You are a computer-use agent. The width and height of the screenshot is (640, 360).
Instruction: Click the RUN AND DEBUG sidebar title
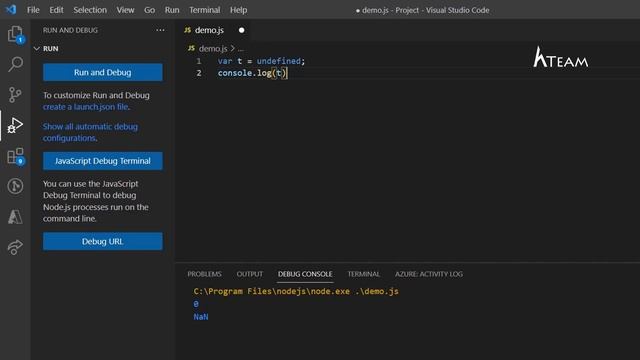coord(70,30)
